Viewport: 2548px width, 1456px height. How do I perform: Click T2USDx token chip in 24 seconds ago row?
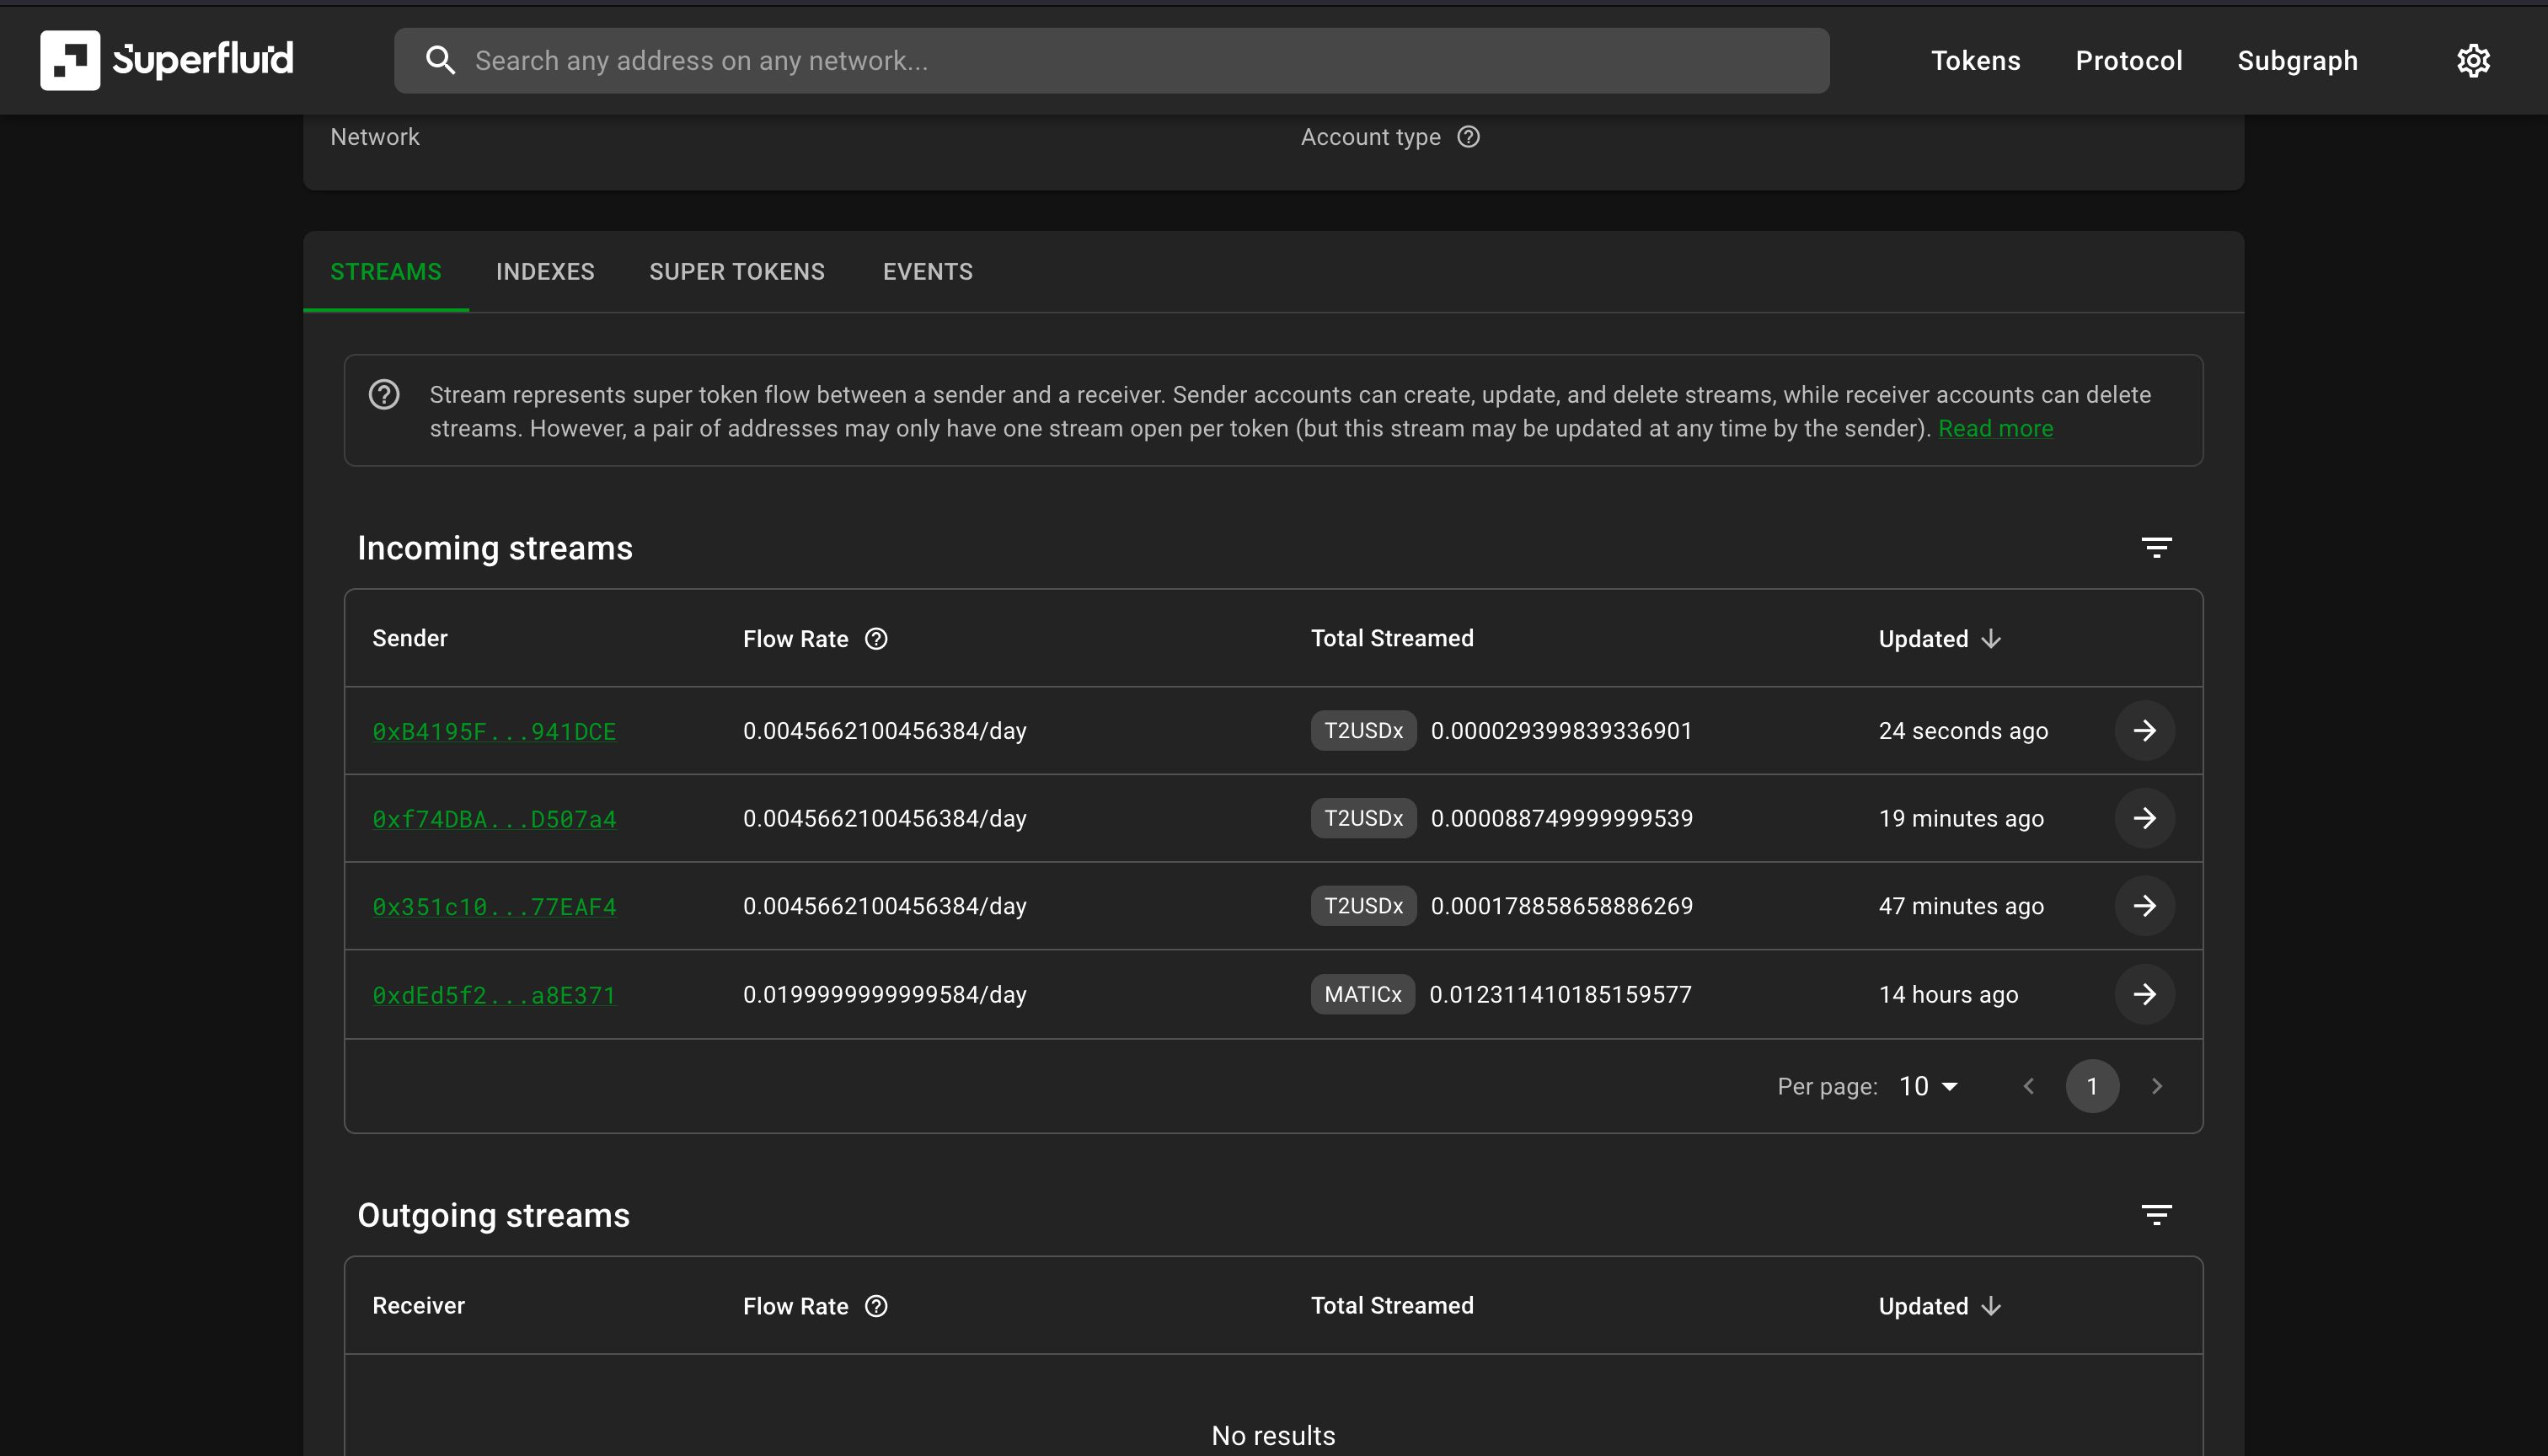[1363, 731]
